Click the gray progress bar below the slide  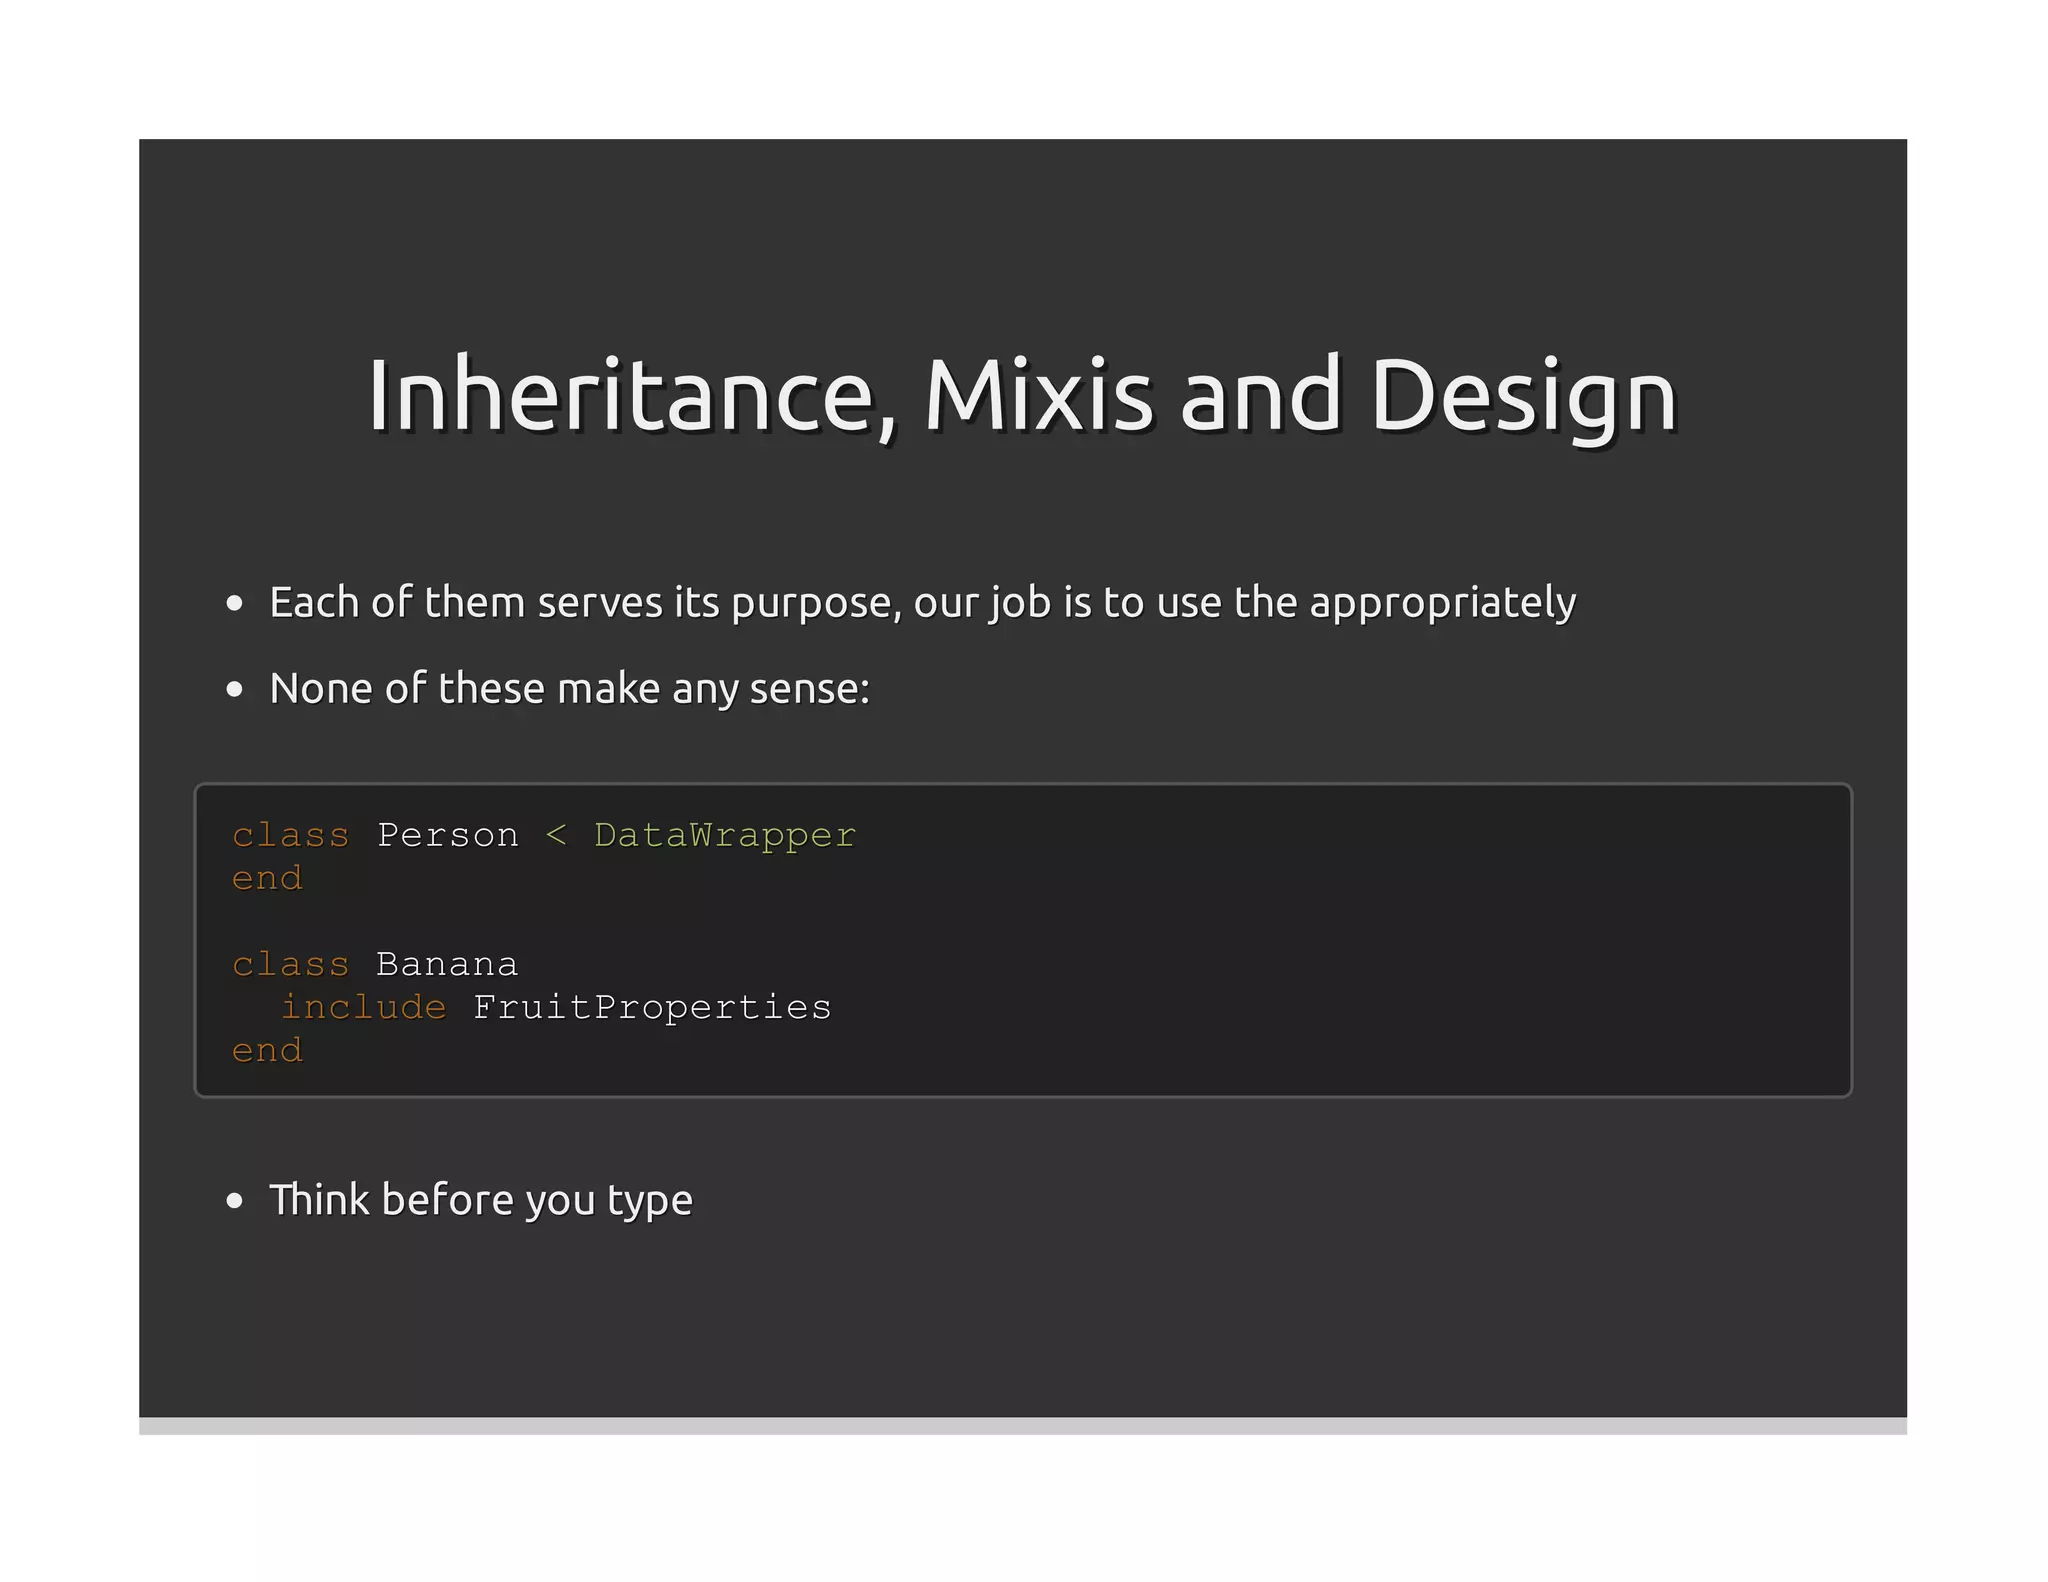coord(1022,1426)
